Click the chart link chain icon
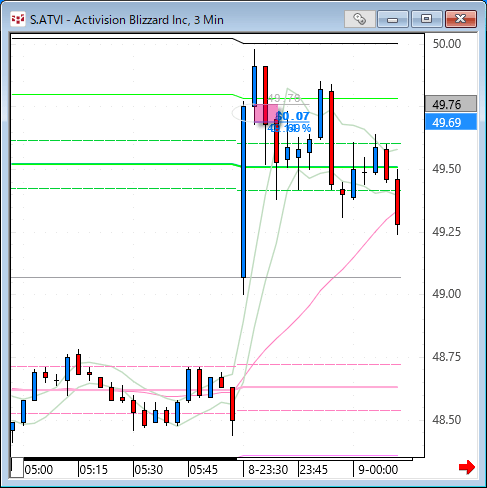The image size is (487, 488). [360, 19]
